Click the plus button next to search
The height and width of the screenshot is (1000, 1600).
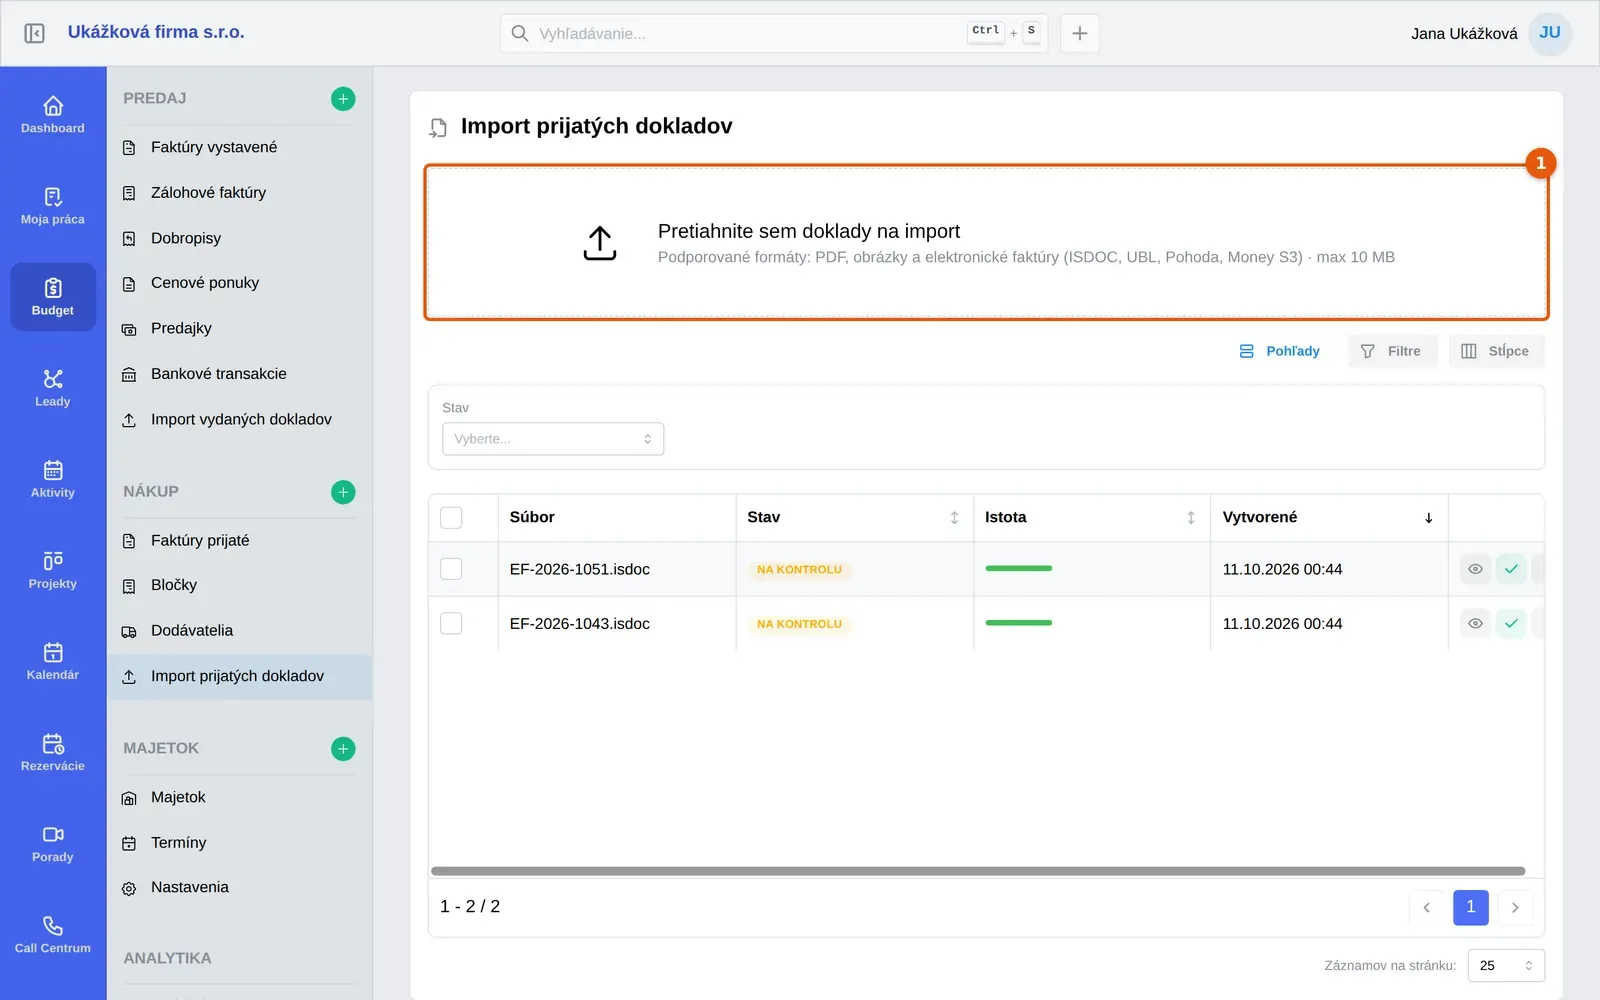[x=1080, y=33]
